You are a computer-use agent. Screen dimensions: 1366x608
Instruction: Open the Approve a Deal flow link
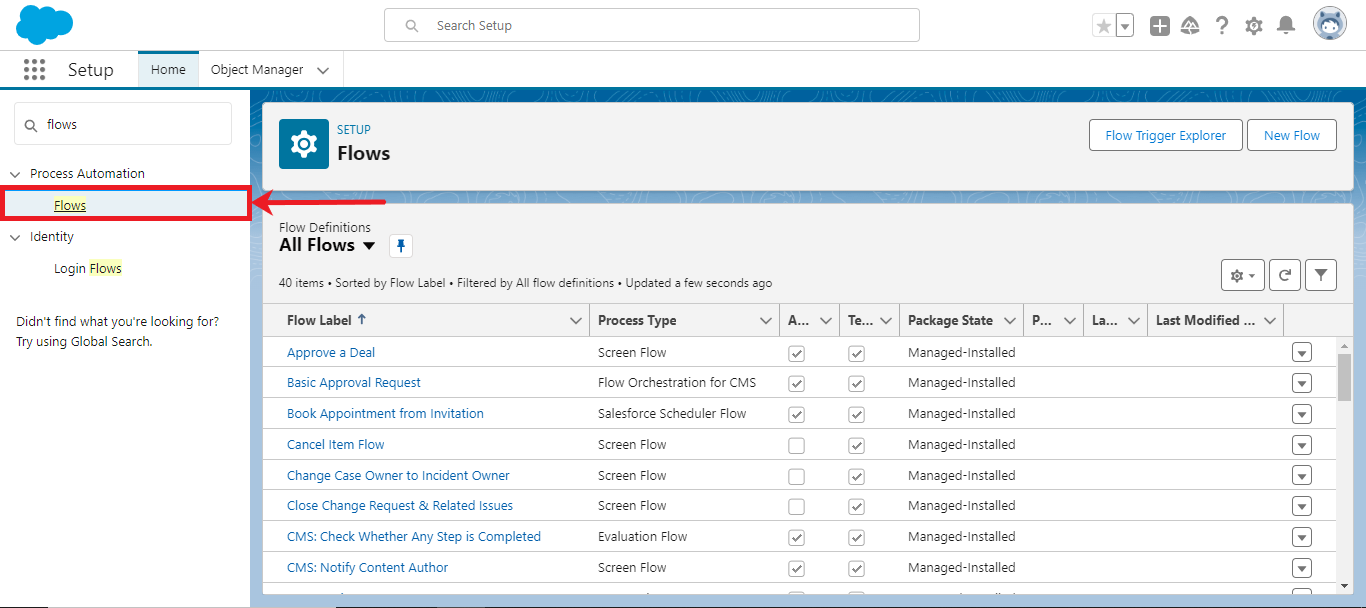tap(331, 352)
